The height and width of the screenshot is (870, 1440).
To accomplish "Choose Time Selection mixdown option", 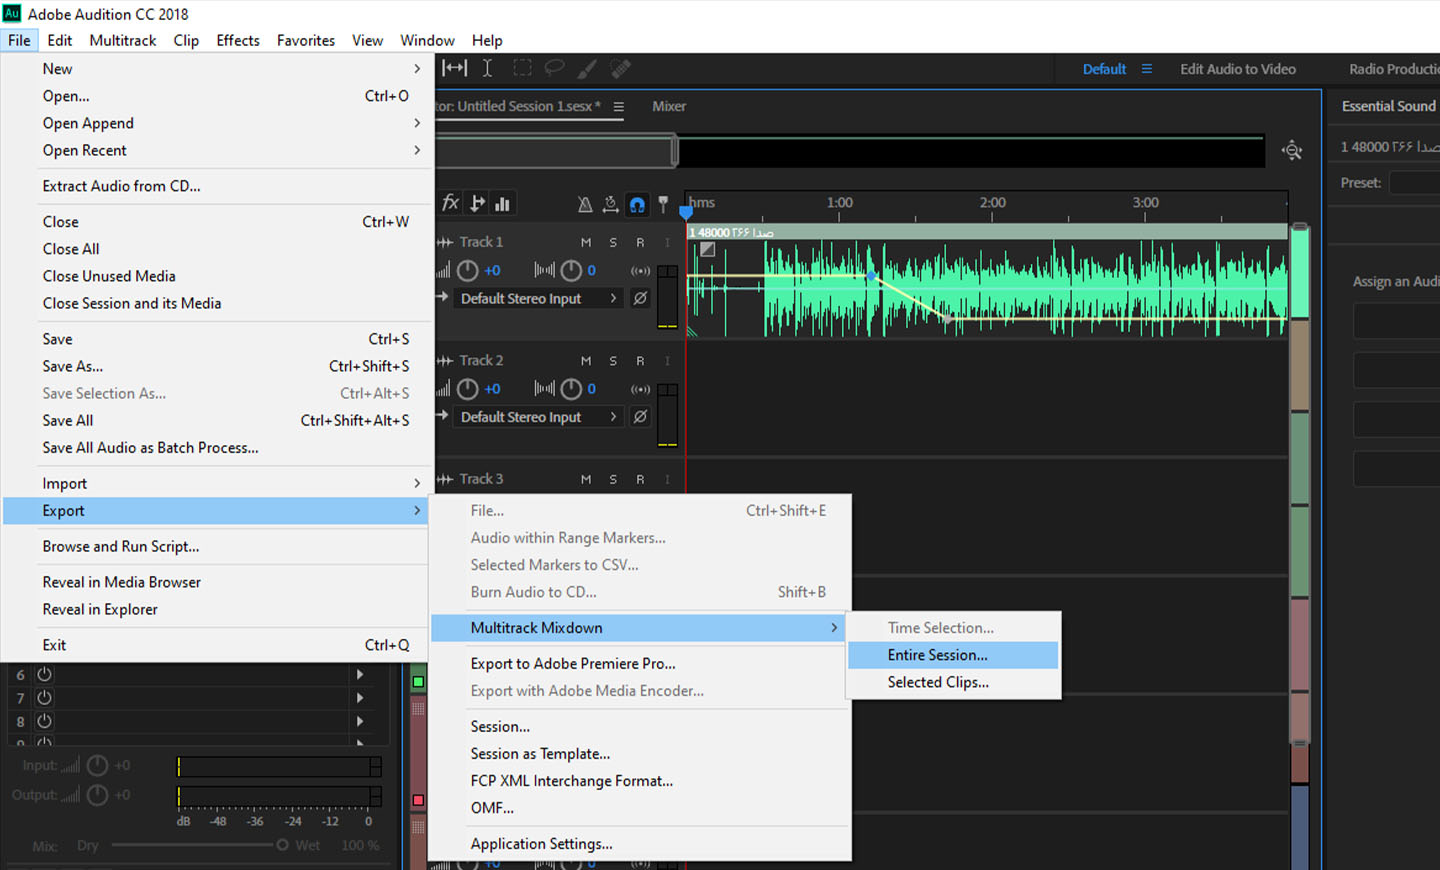I will click(952, 628).
